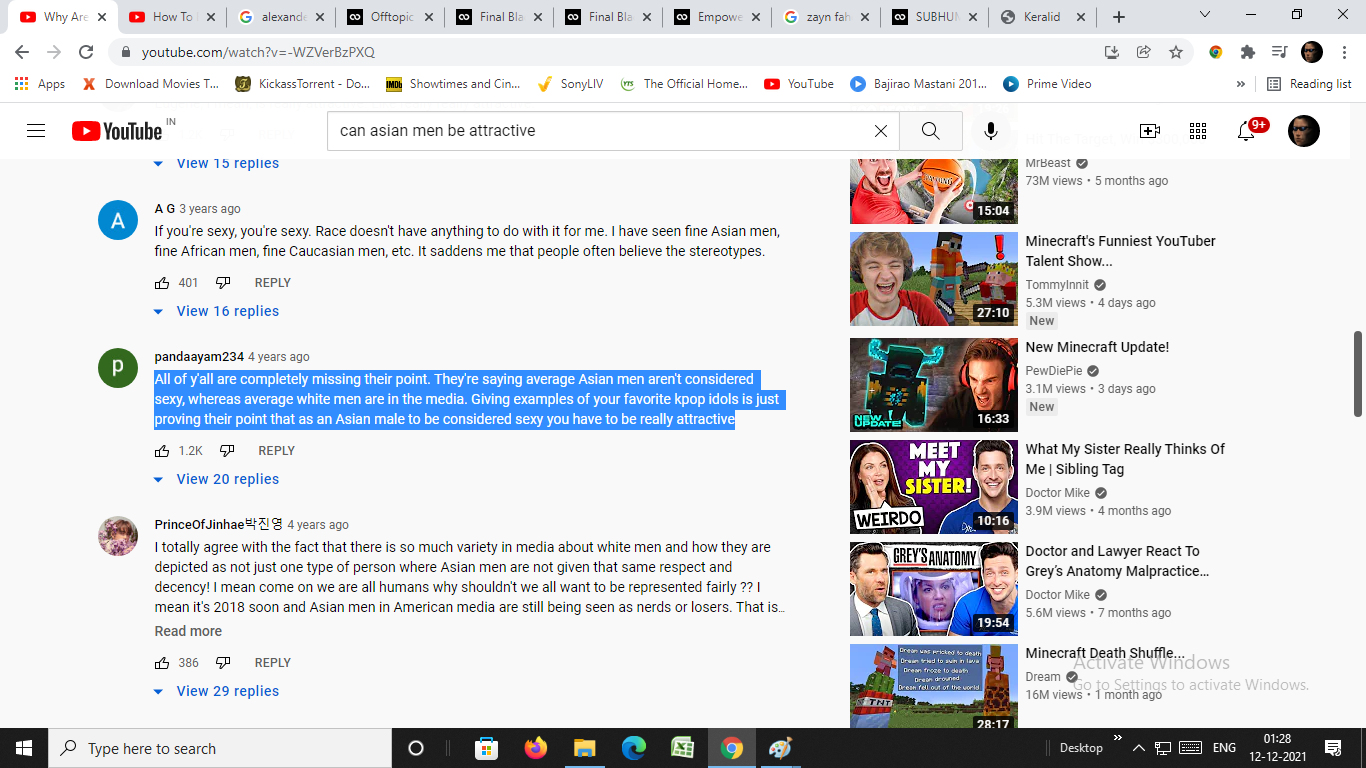Open the YouTube apps grid icon
Screen dimensions: 1366x768
1198,131
